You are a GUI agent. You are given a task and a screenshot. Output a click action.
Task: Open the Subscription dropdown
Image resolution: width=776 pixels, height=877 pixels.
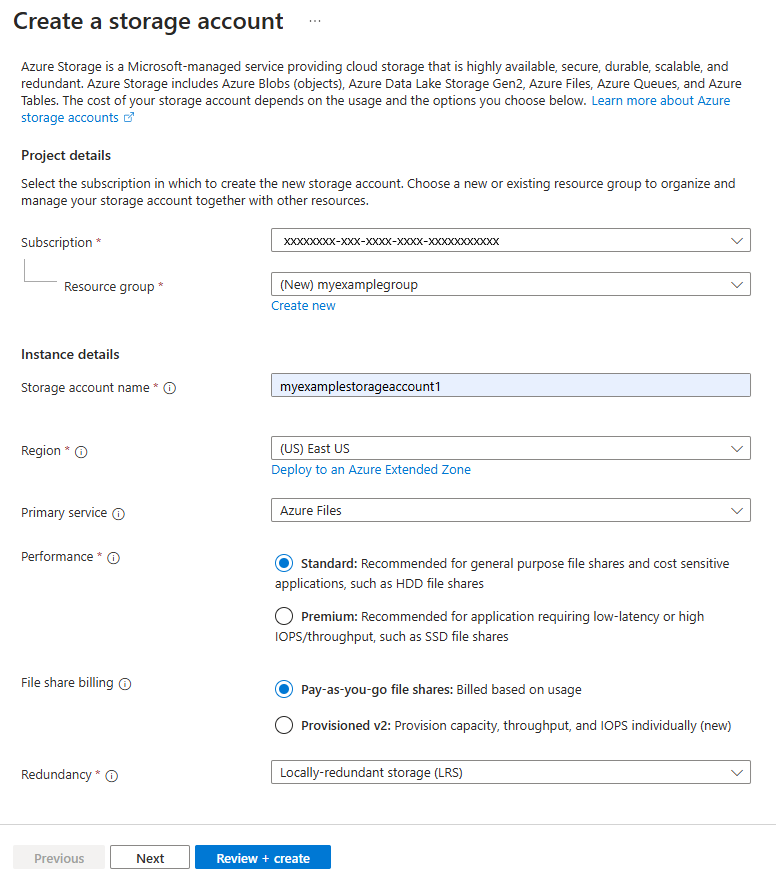pos(510,240)
